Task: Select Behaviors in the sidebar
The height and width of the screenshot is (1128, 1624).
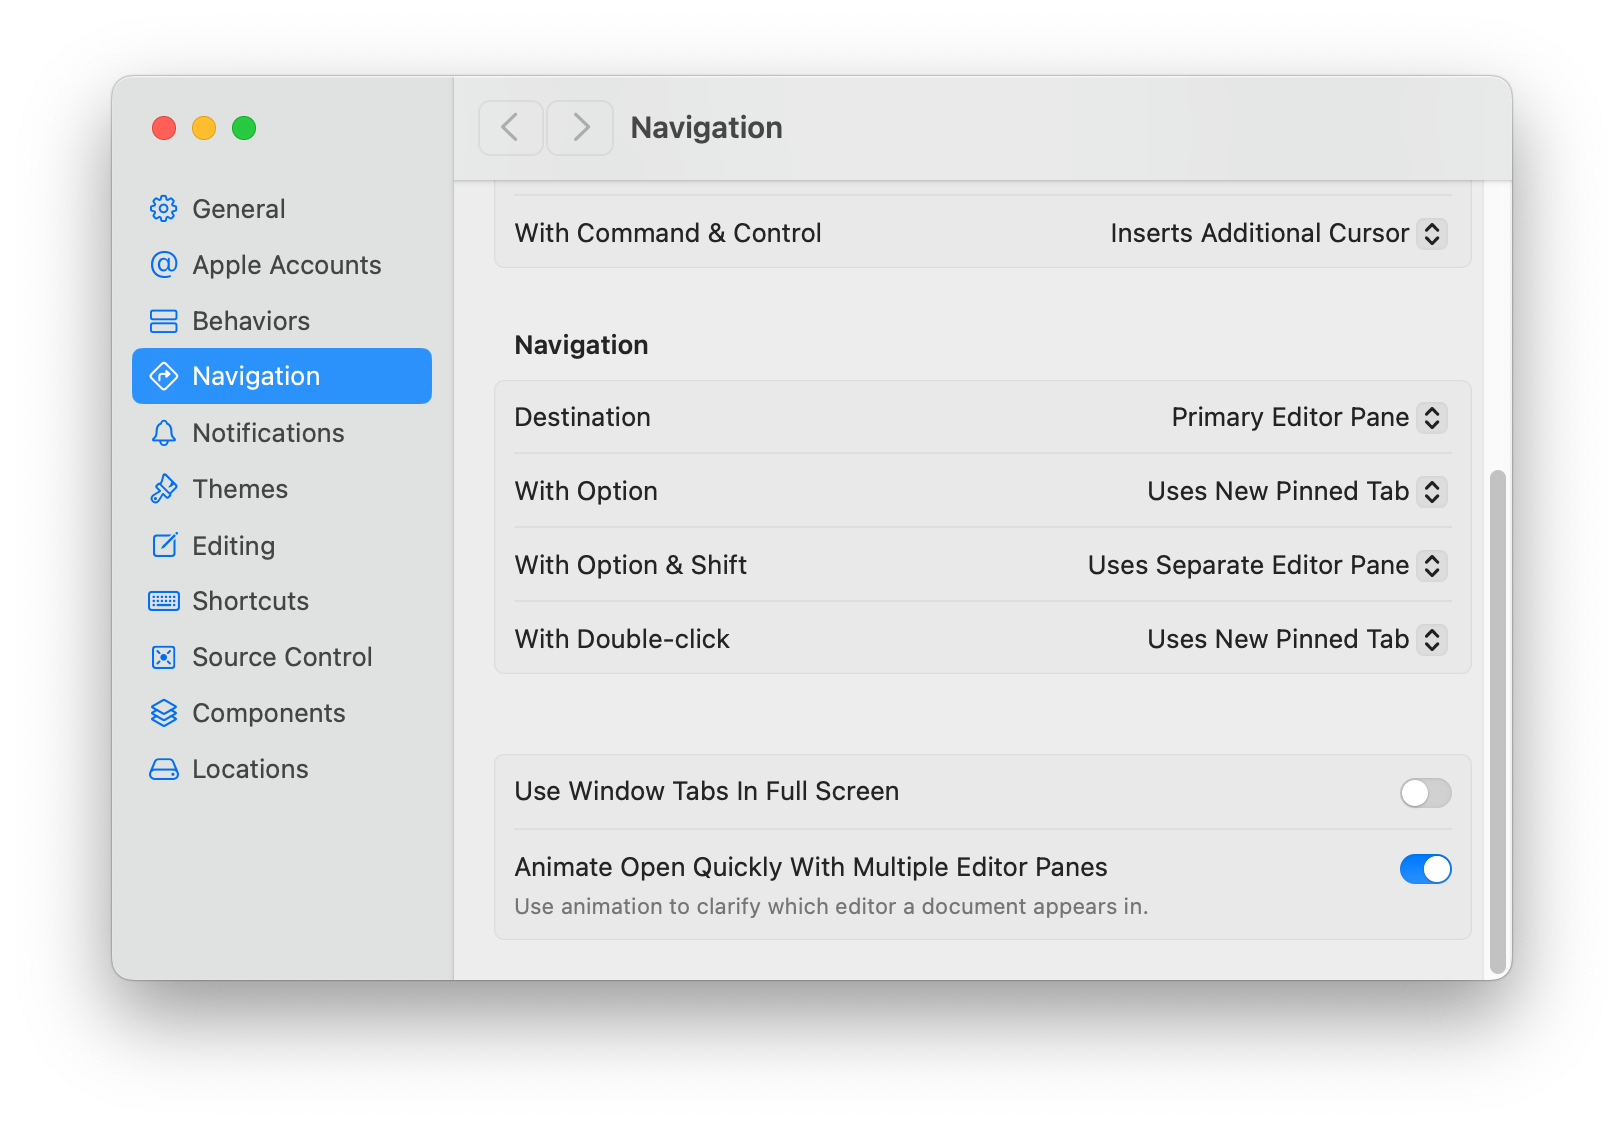Action: click(x=282, y=321)
